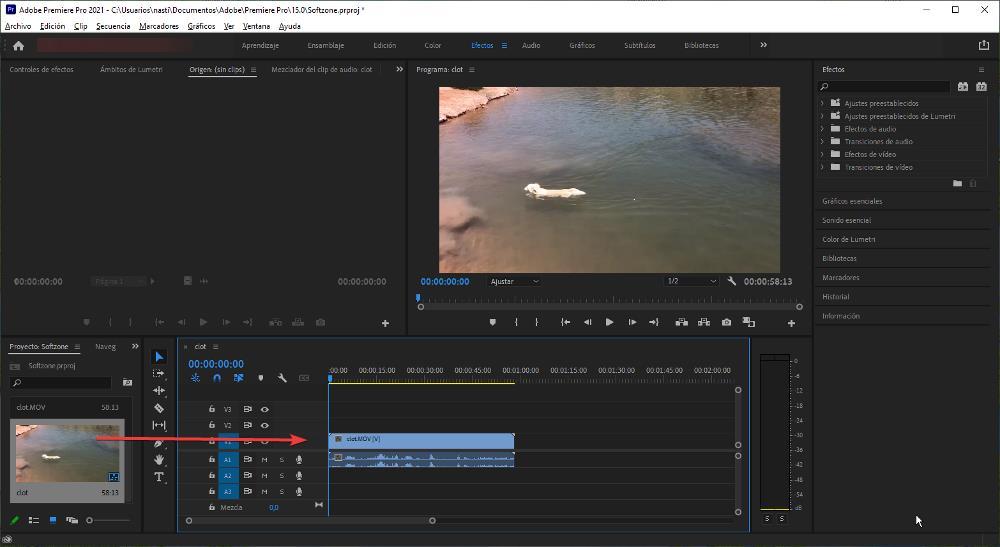Click the Lift button in Program monitor

681,323
